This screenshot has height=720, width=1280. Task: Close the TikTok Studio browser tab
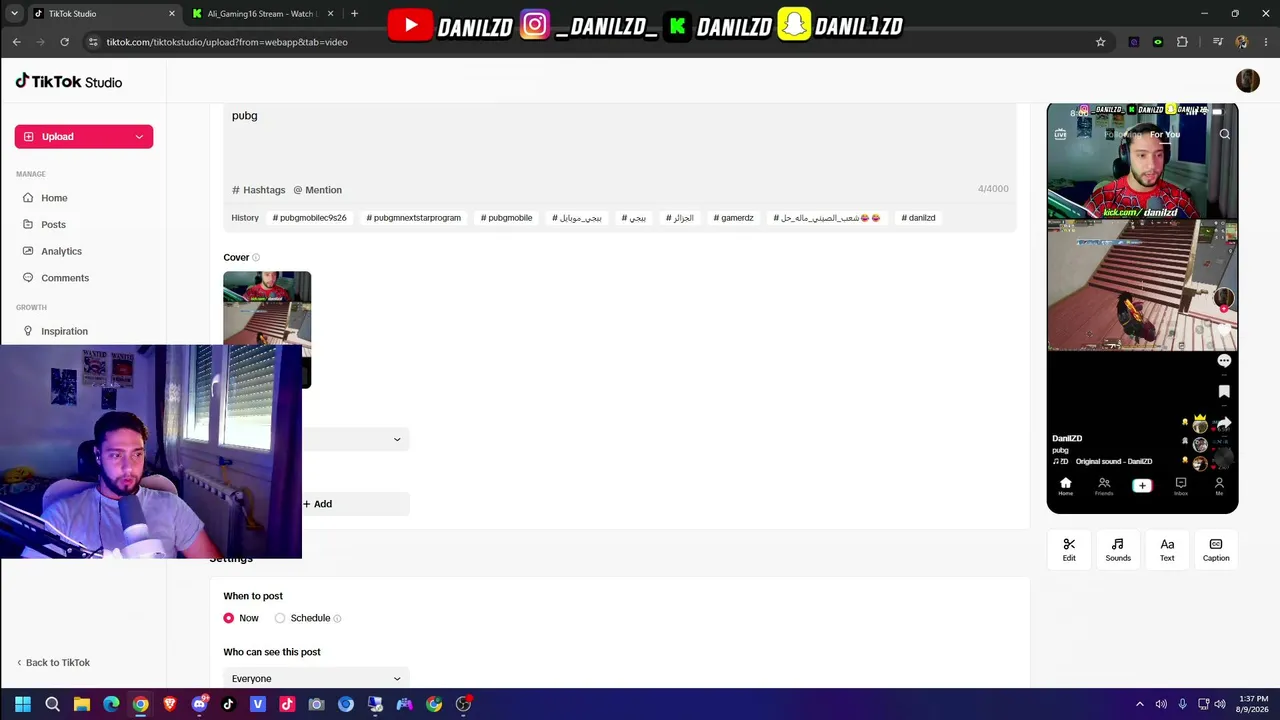[172, 14]
